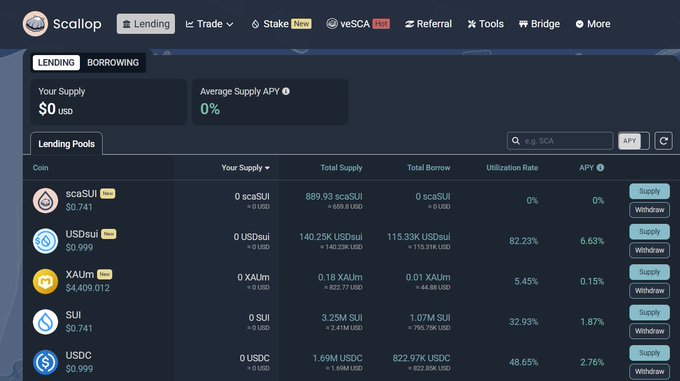This screenshot has width=680, height=381.
Task: Click the Average Supply APY info icon
Action: pyautogui.click(x=286, y=91)
